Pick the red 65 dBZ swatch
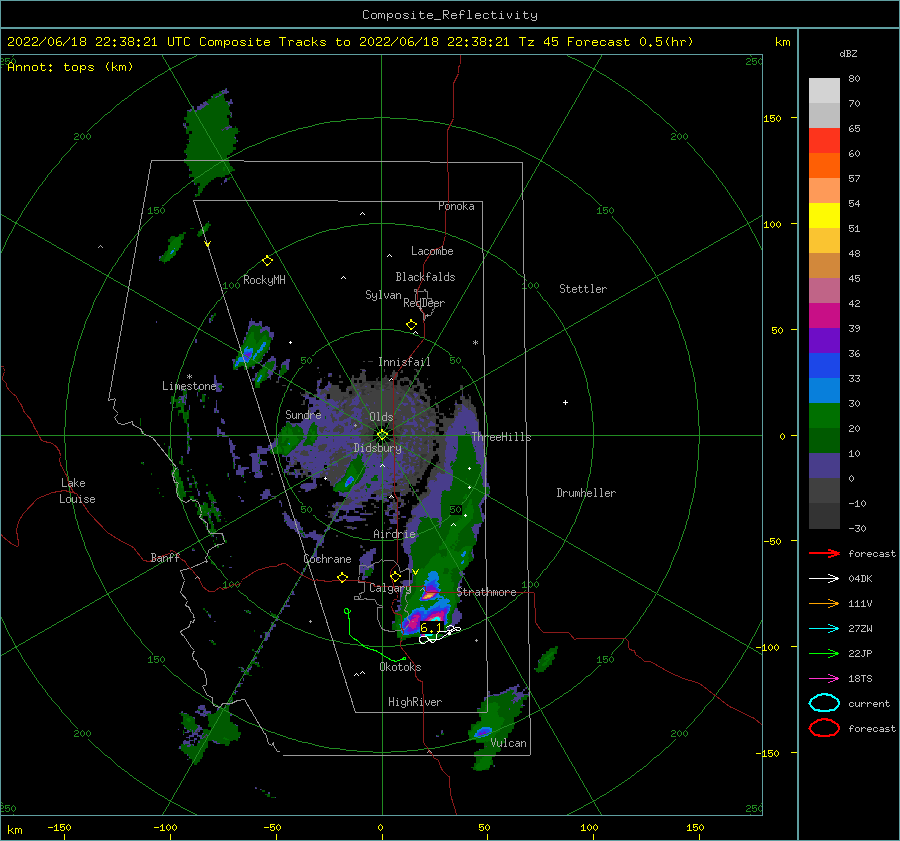 click(824, 141)
